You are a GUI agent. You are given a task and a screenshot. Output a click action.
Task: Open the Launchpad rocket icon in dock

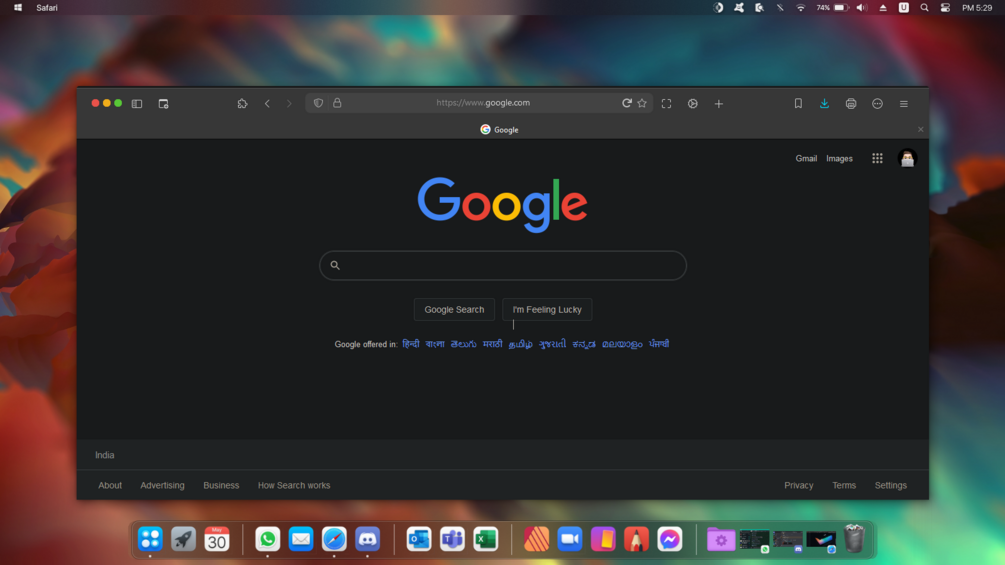[x=183, y=539]
